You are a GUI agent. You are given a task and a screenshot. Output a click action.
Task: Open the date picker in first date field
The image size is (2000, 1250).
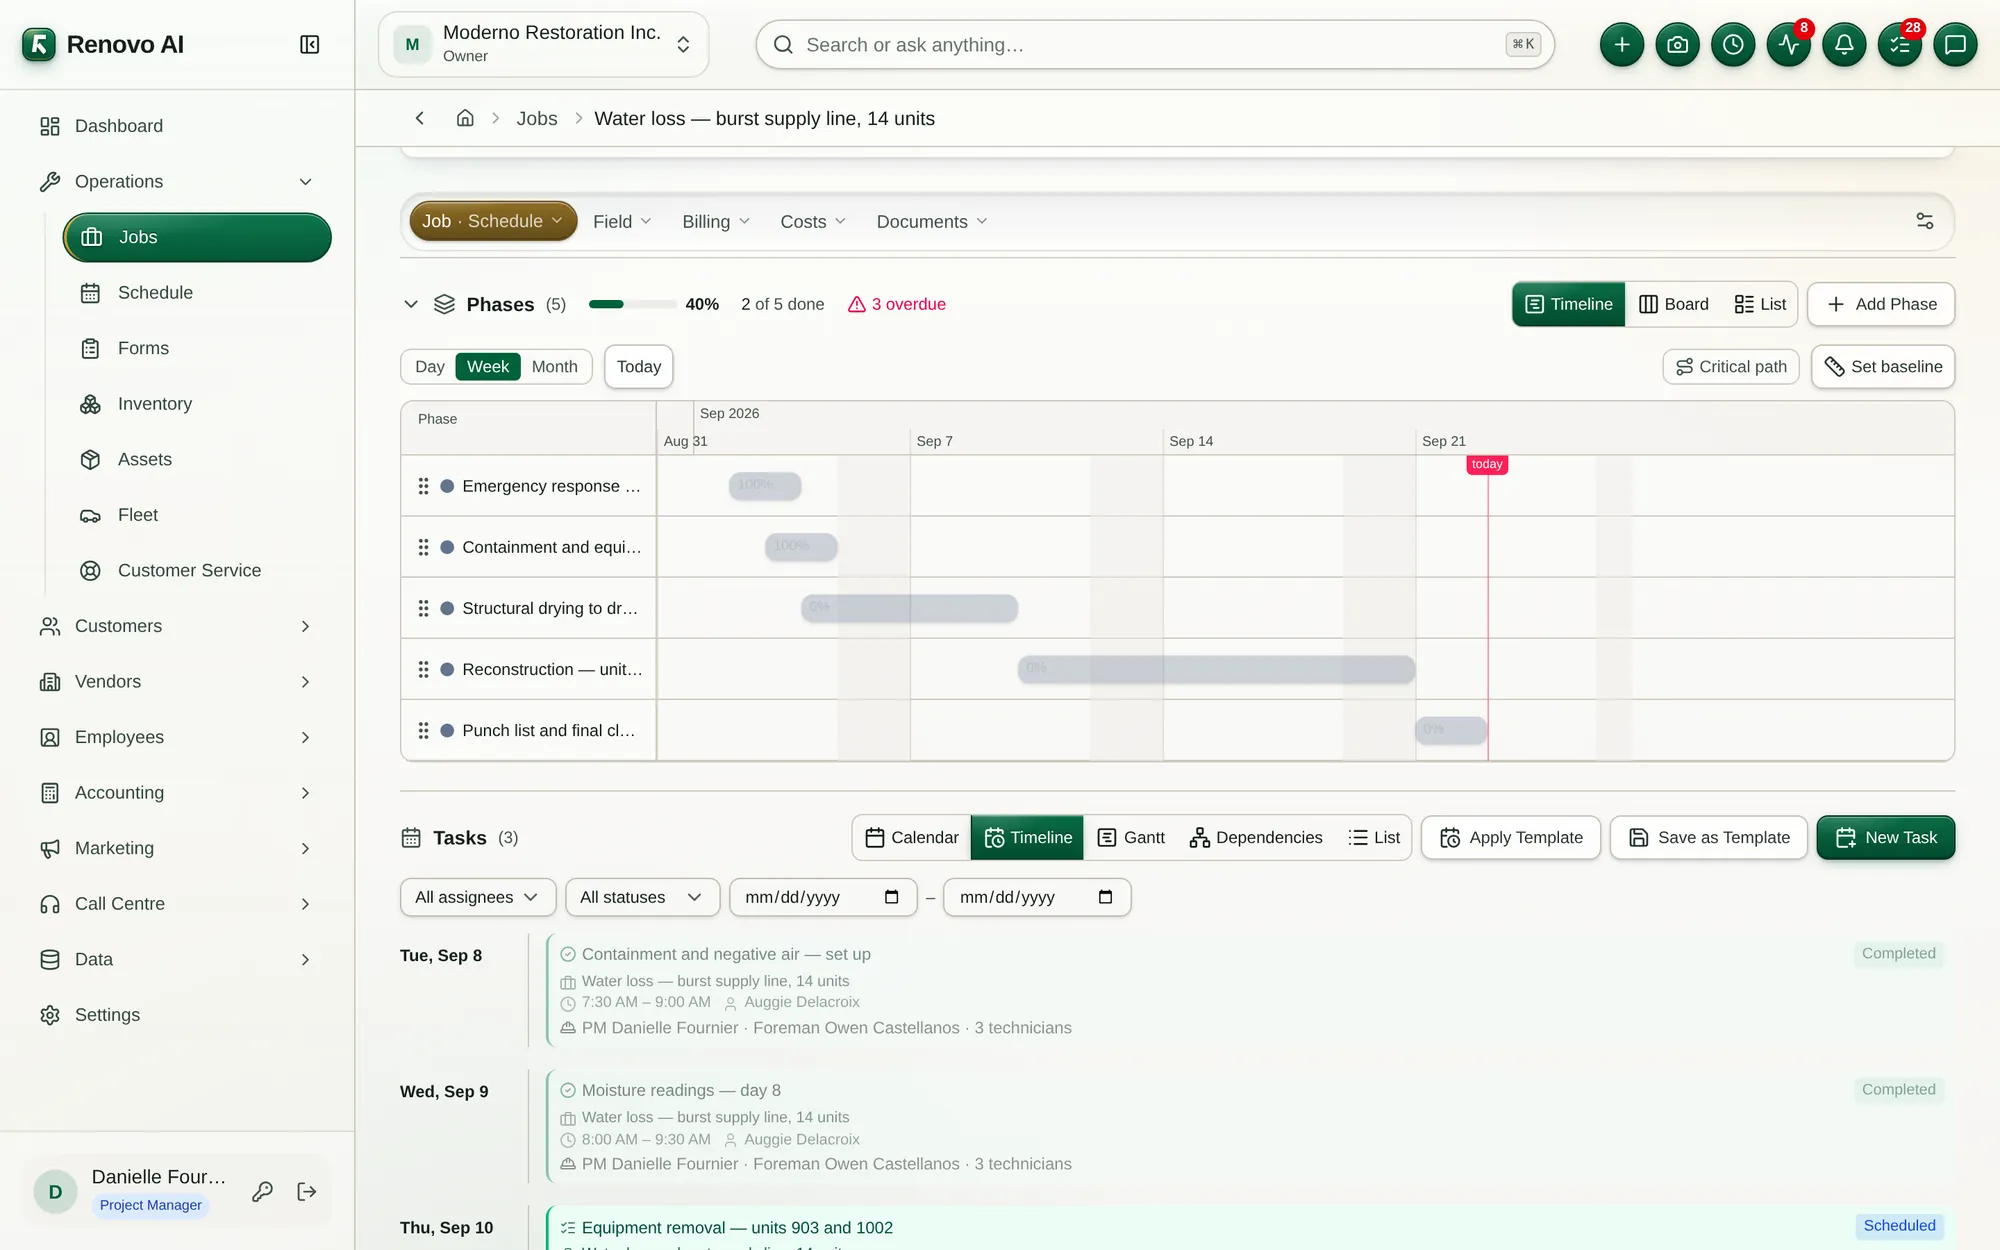(891, 897)
